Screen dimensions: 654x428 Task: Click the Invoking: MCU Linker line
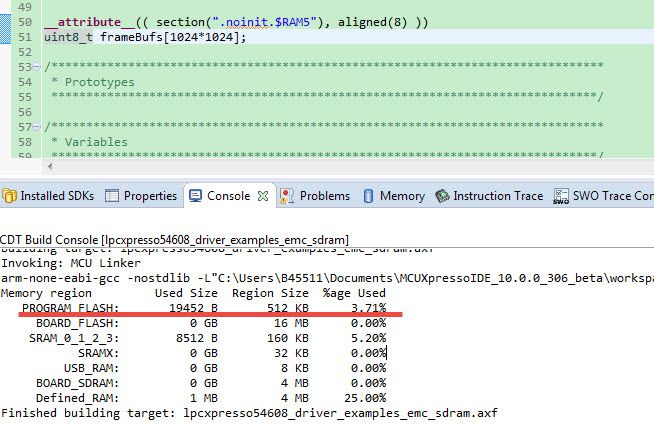pos(70,263)
